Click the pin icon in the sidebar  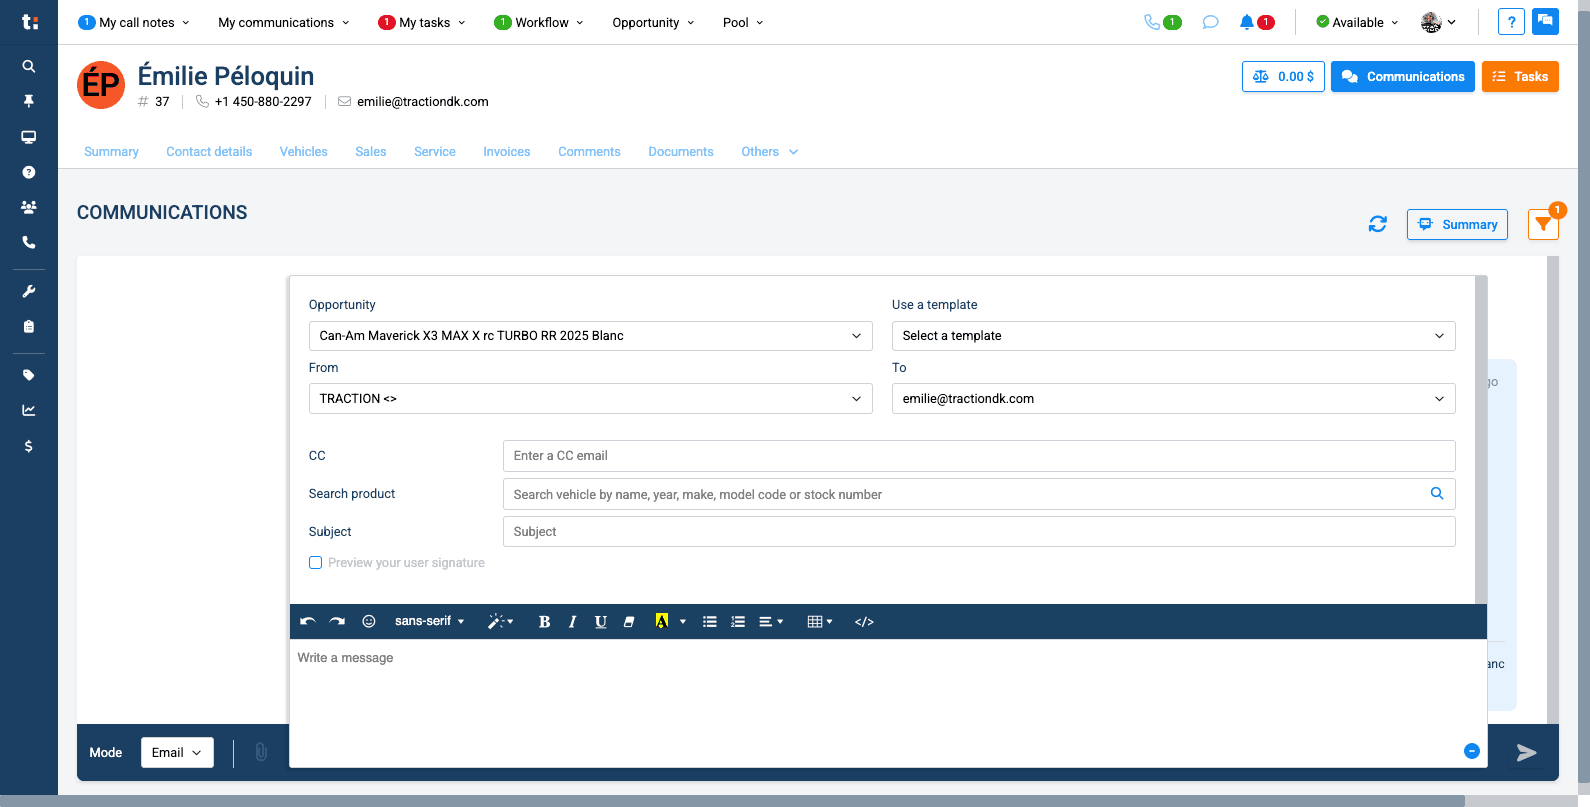coord(29,101)
